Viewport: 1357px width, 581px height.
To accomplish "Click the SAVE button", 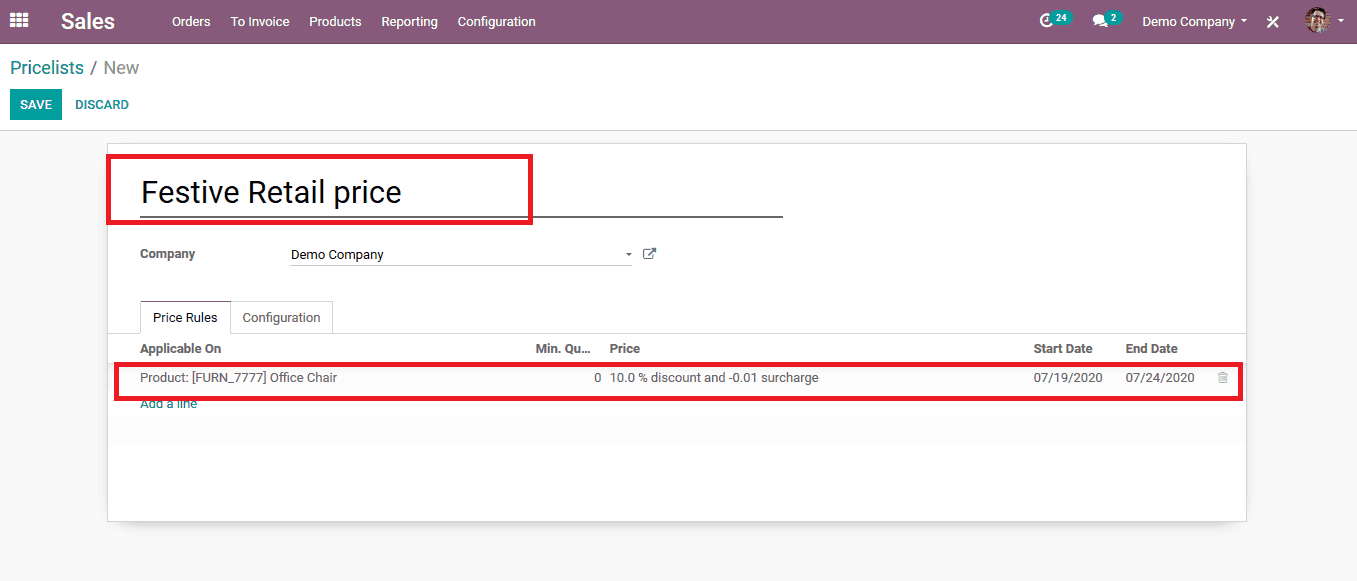I will click(x=36, y=105).
